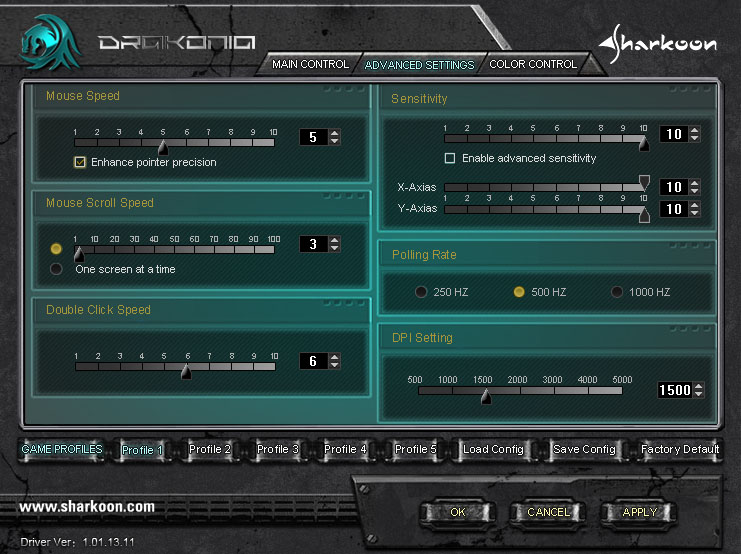Open www.sharkoon.com link
Screen dimensions: 741x554
pyautogui.click(x=87, y=507)
